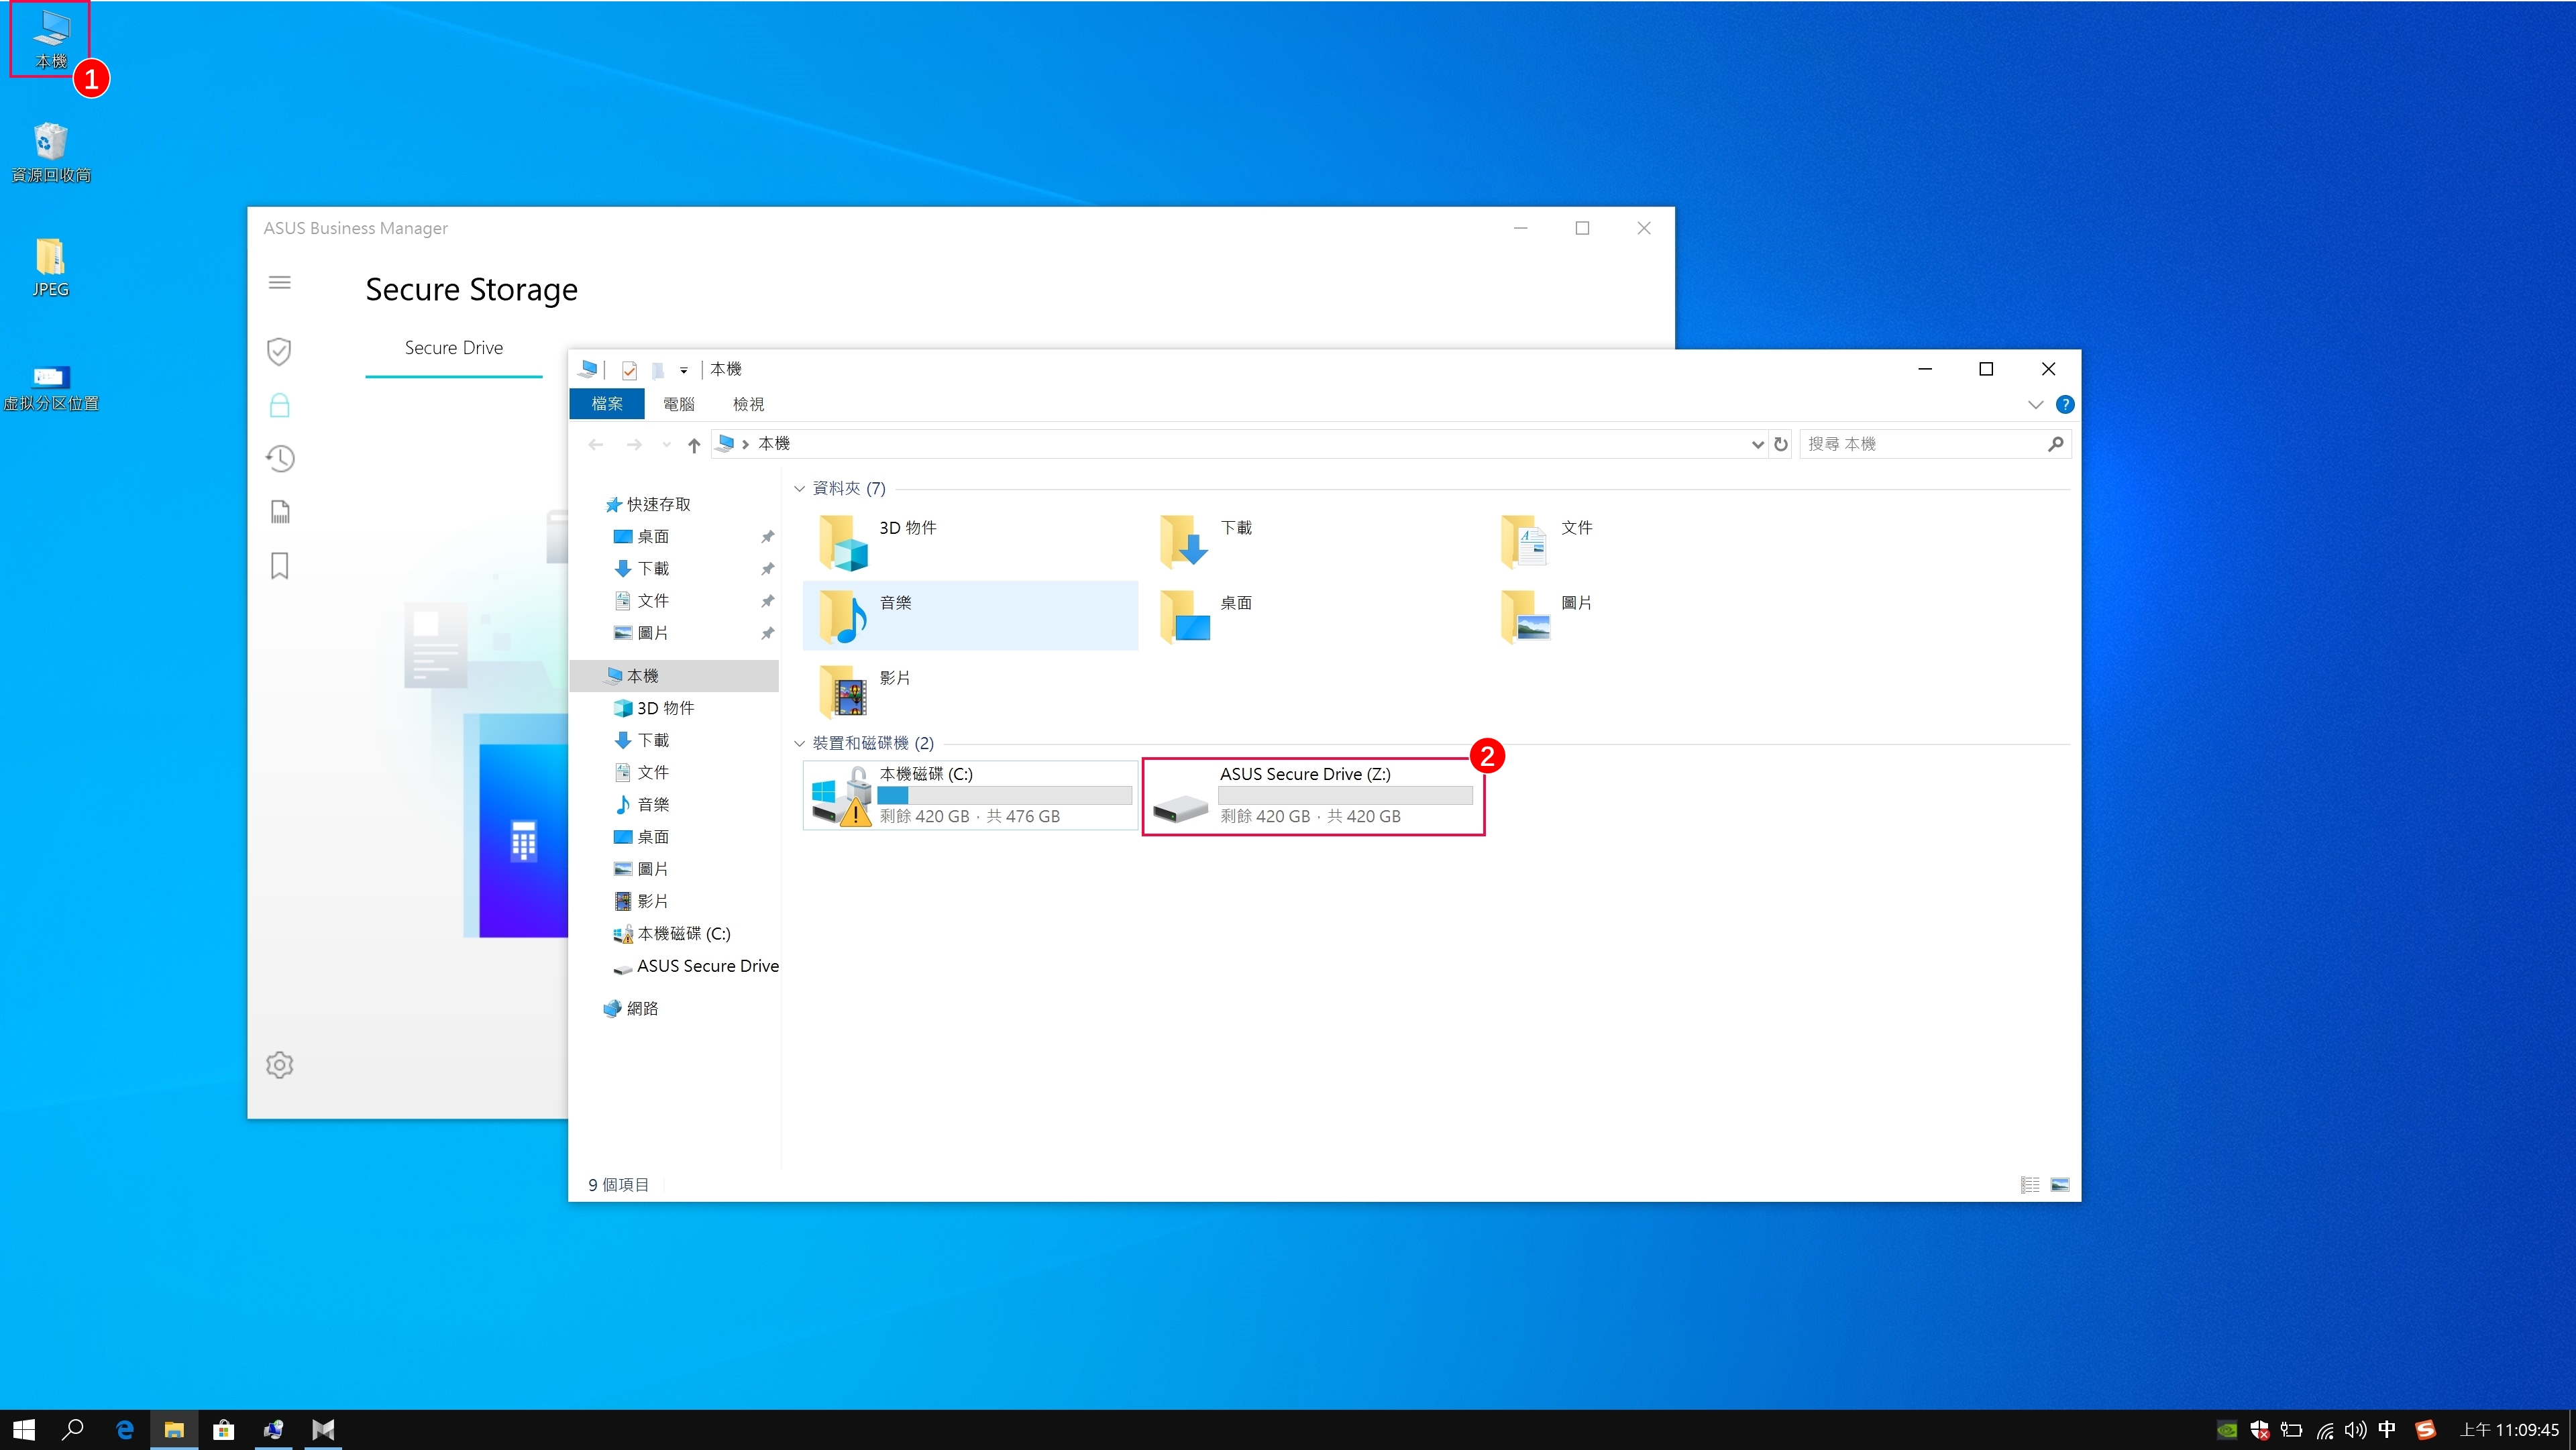The image size is (2576, 1450).
Task: Open the hamburger menu in ASUS Business Manager
Action: click(x=280, y=282)
